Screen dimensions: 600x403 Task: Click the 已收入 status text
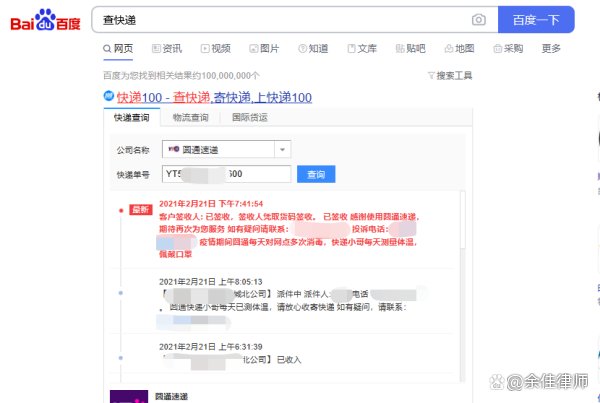coord(289,360)
